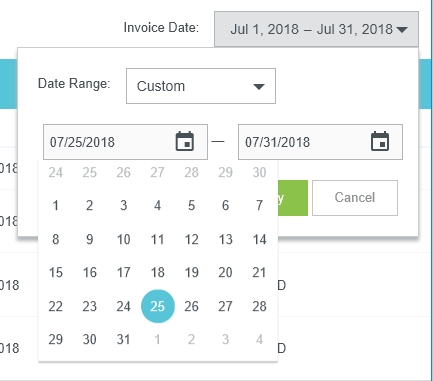This screenshot has height=381, width=433.
Task: Pick day 6 in the calendar
Action: click(x=225, y=205)
